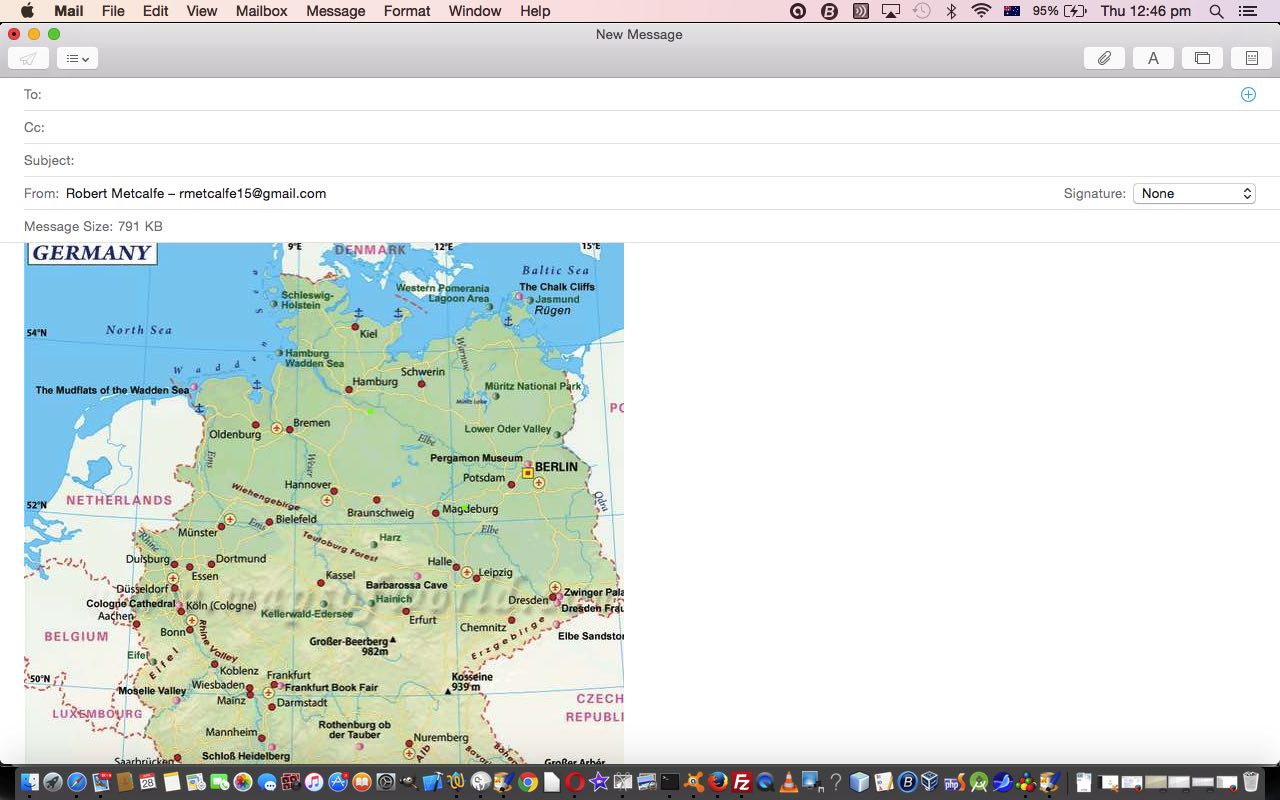Screen dimensions: 1280x800
Task: Open the File menu
Action: [113, 11]
